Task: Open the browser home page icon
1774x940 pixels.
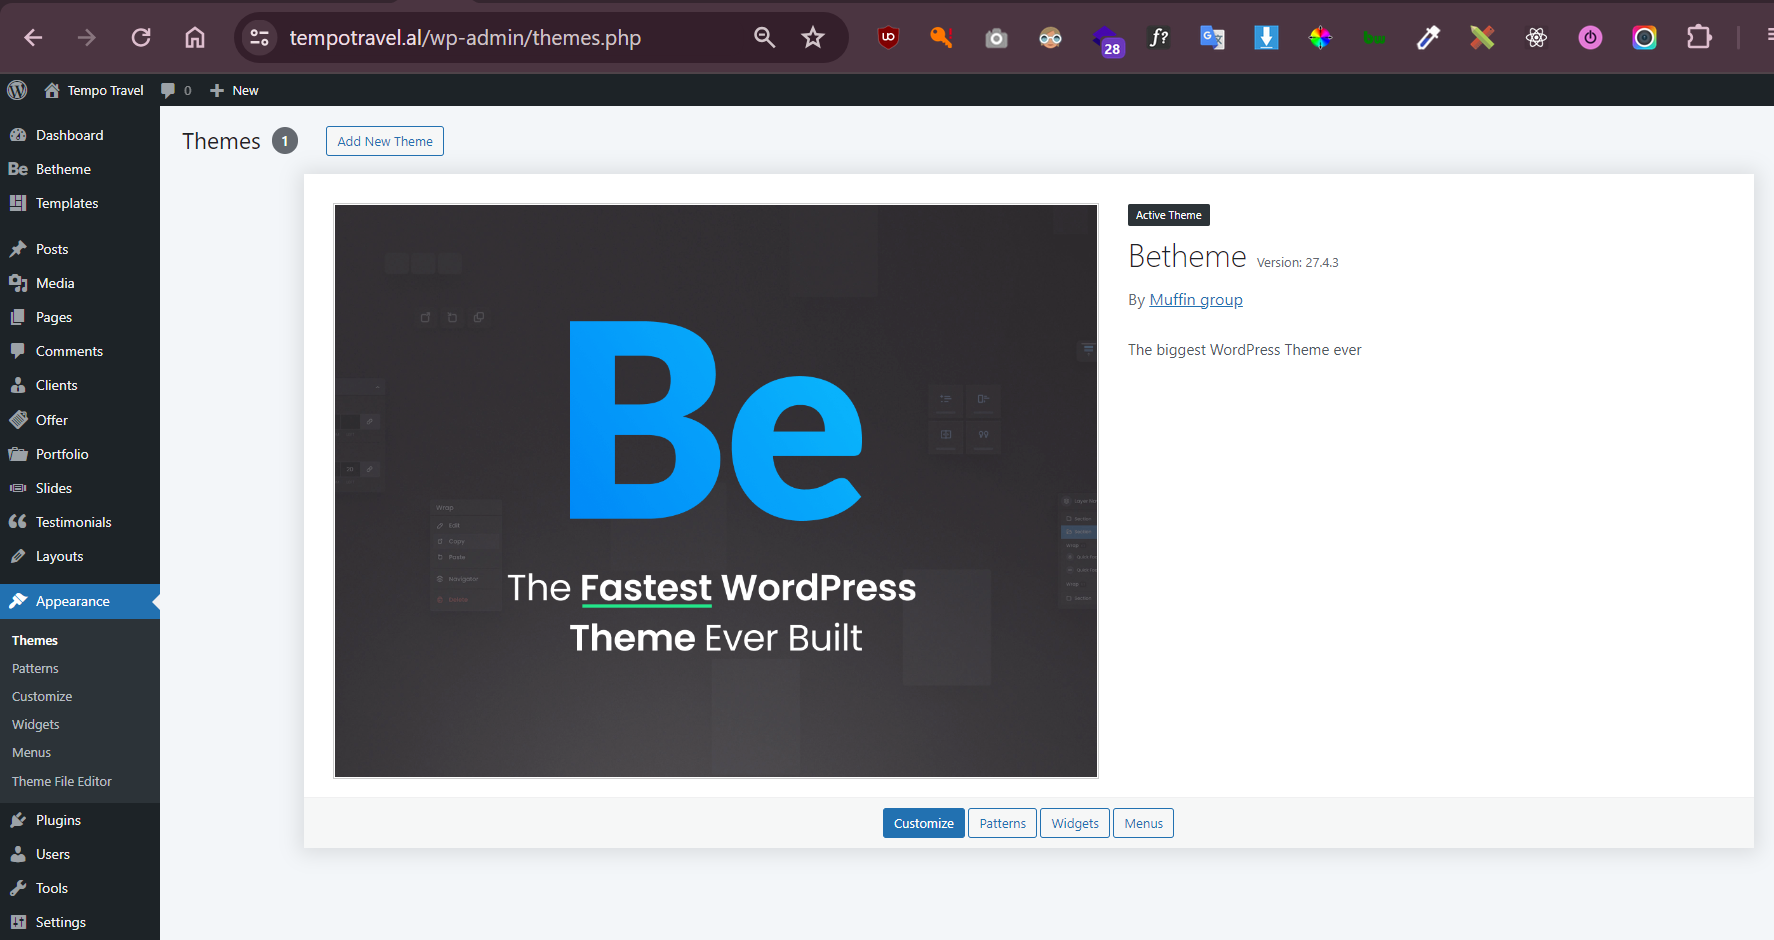Action: (x=195, y=38)
